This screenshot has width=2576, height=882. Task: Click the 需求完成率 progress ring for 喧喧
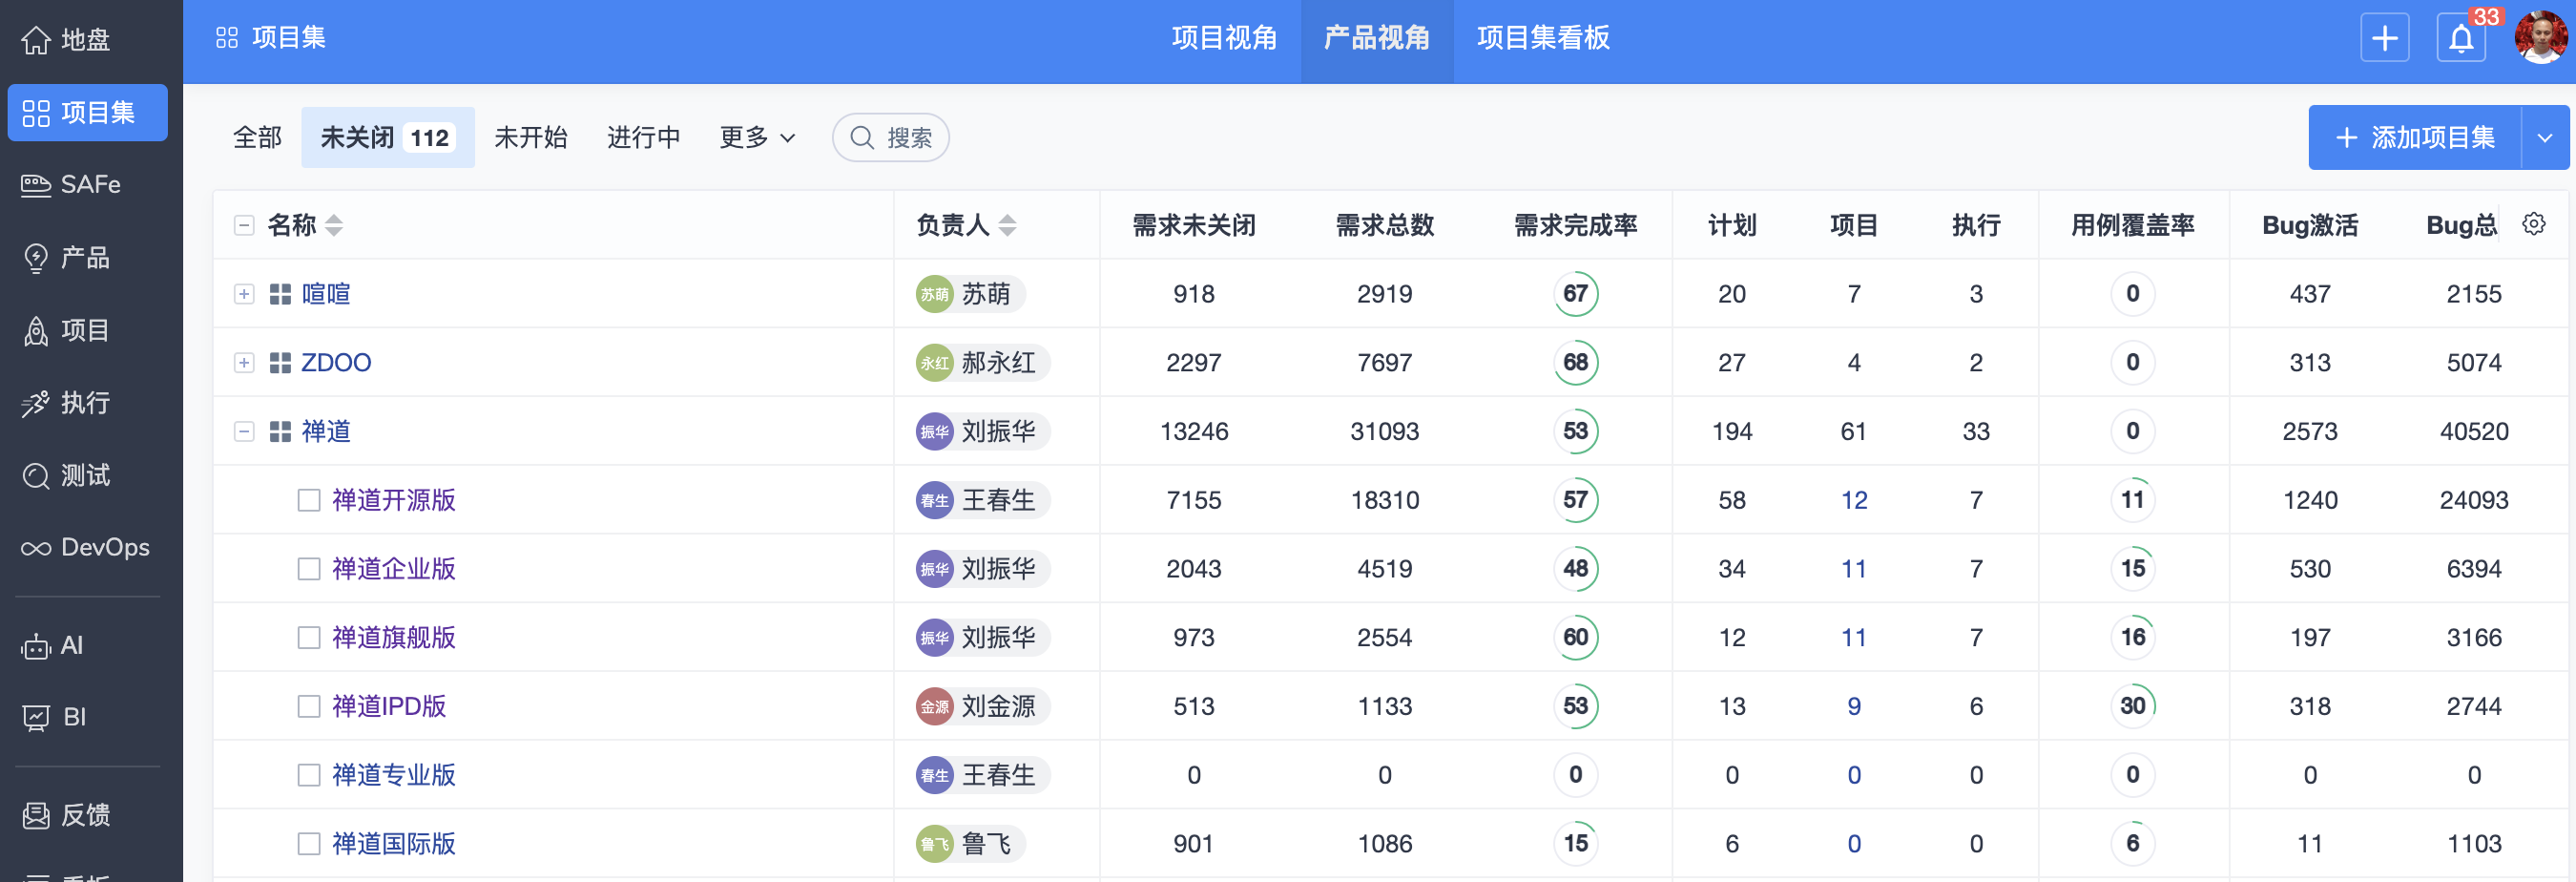1575,294
